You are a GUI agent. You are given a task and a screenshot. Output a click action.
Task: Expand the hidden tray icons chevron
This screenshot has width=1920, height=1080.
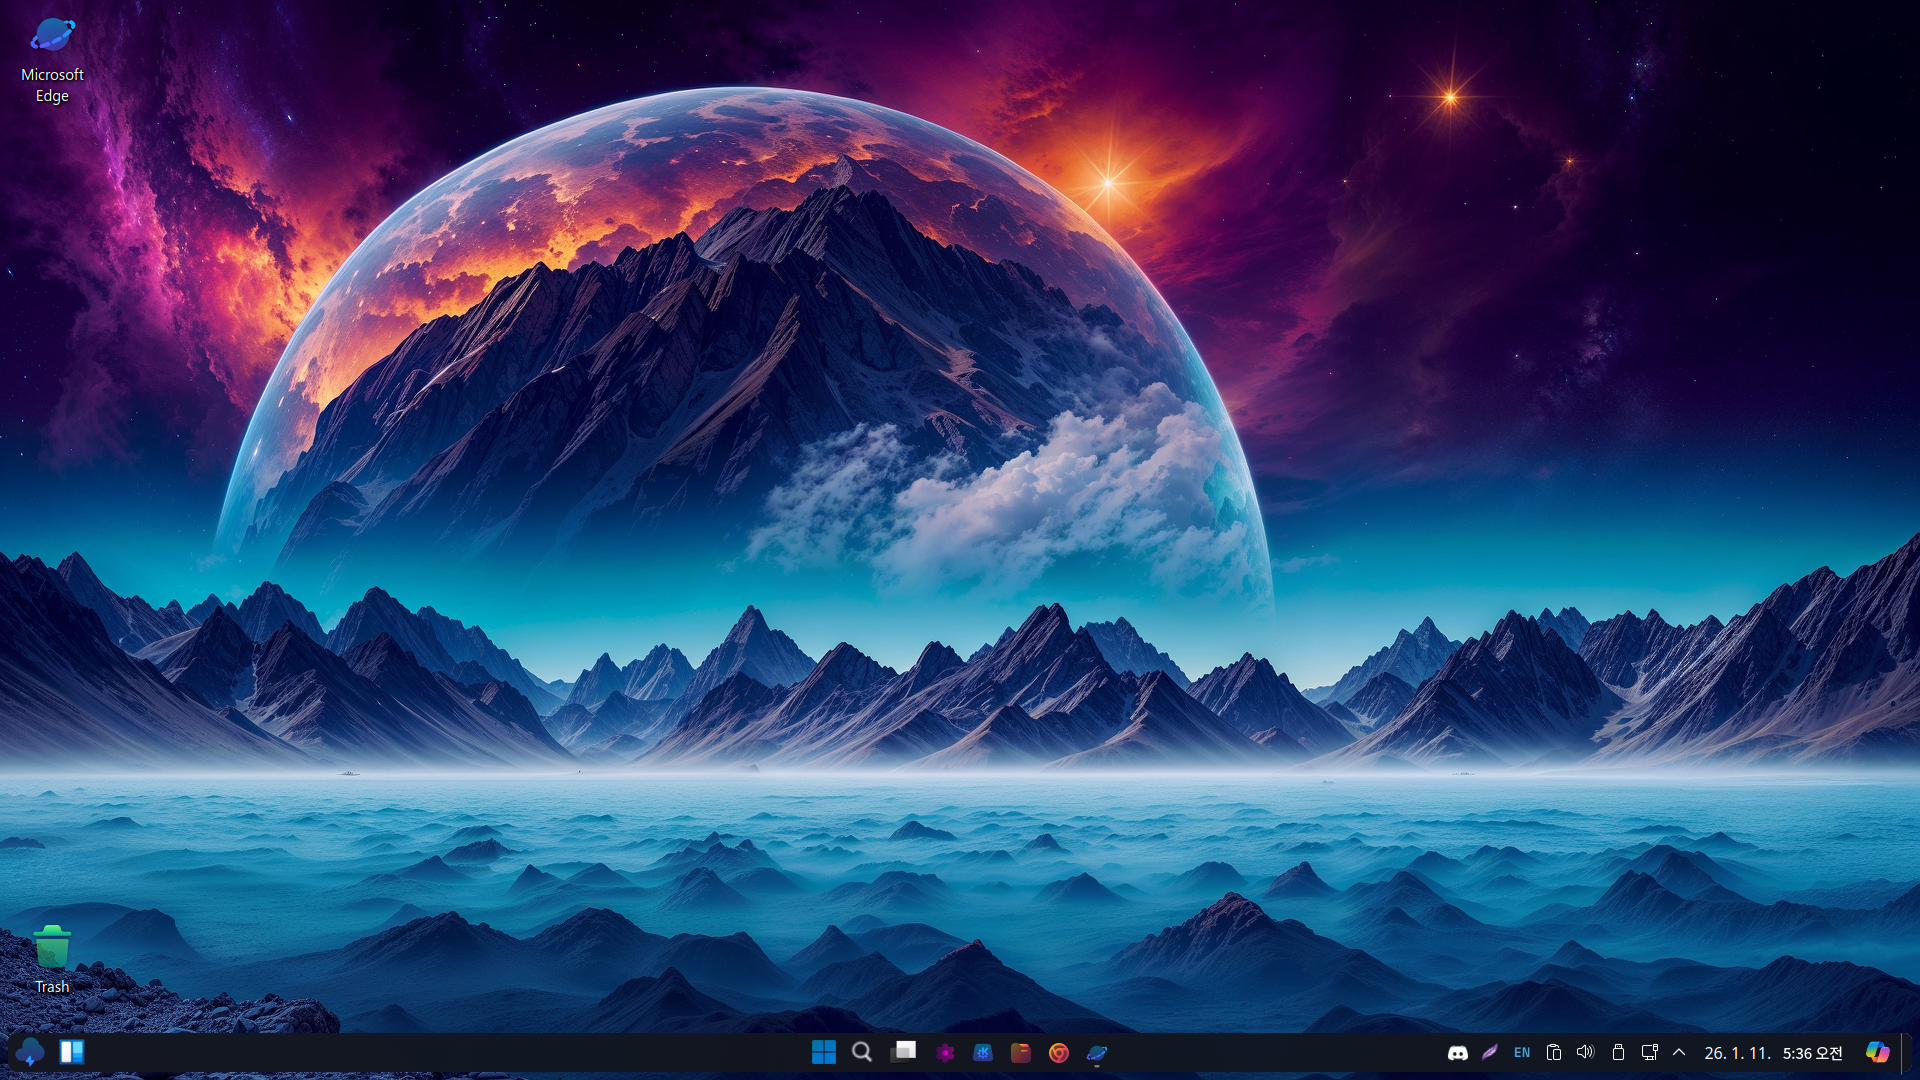point(1679,1052)
